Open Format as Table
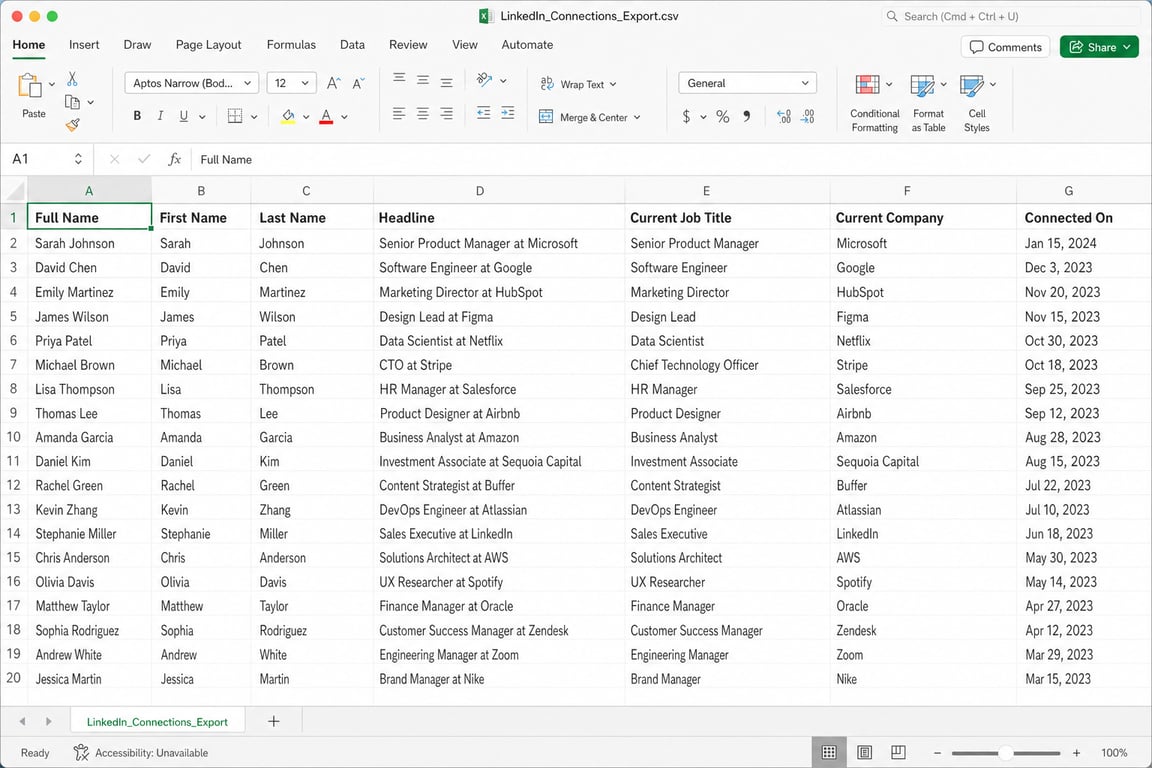 pyautogui.click(x=929, y=103)
